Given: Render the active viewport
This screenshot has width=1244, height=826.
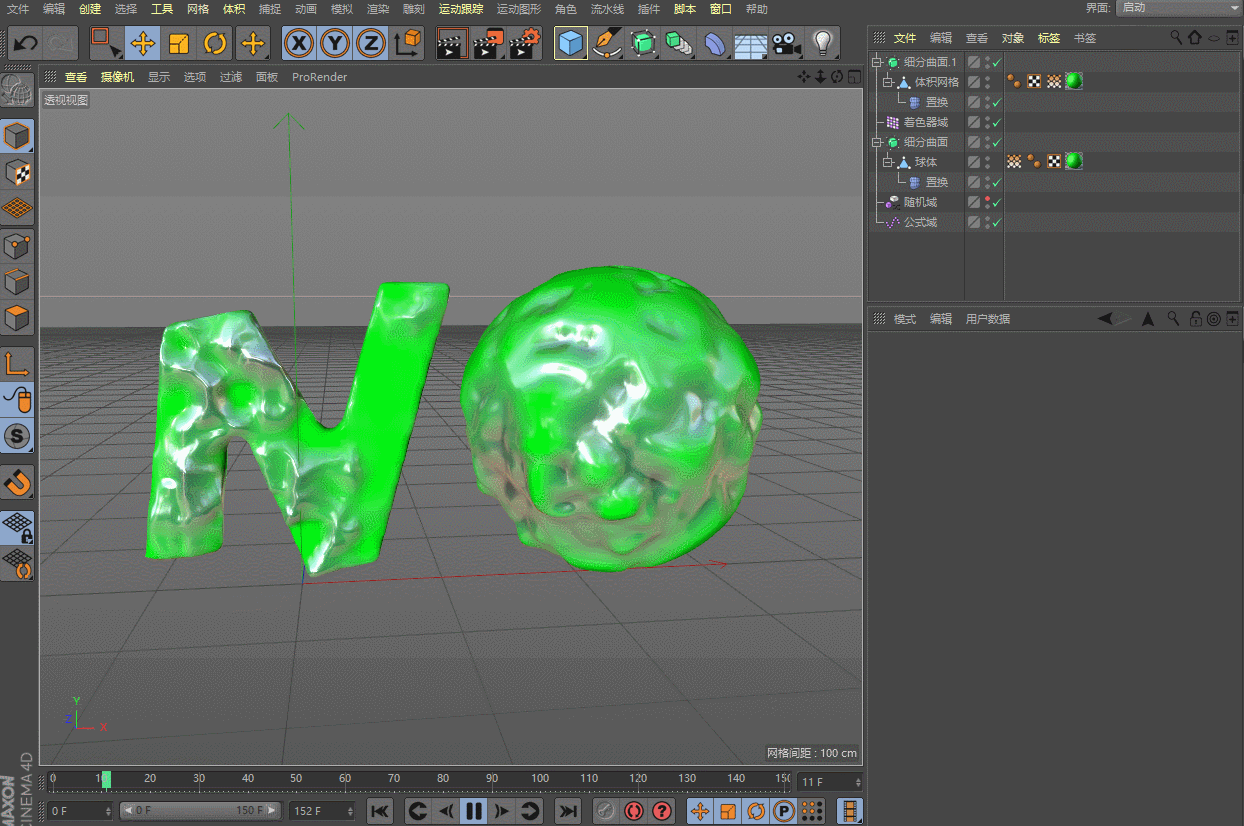Looking at the screenshot, I should (x=451, y=44).
